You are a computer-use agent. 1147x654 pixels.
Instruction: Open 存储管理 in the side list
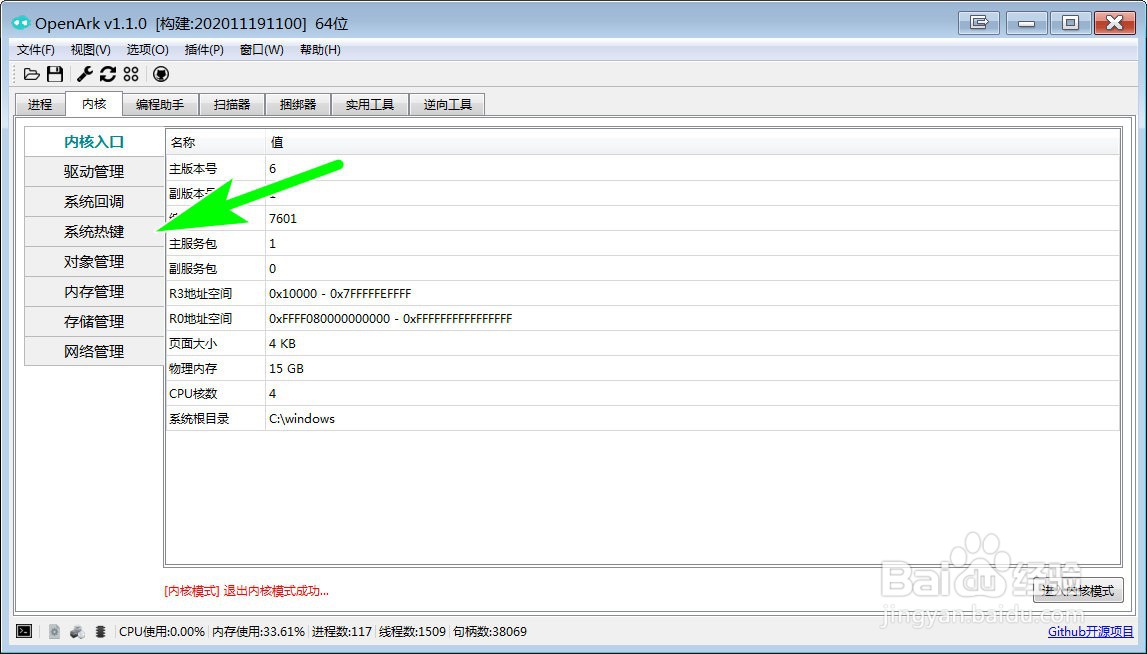[94, 322]
